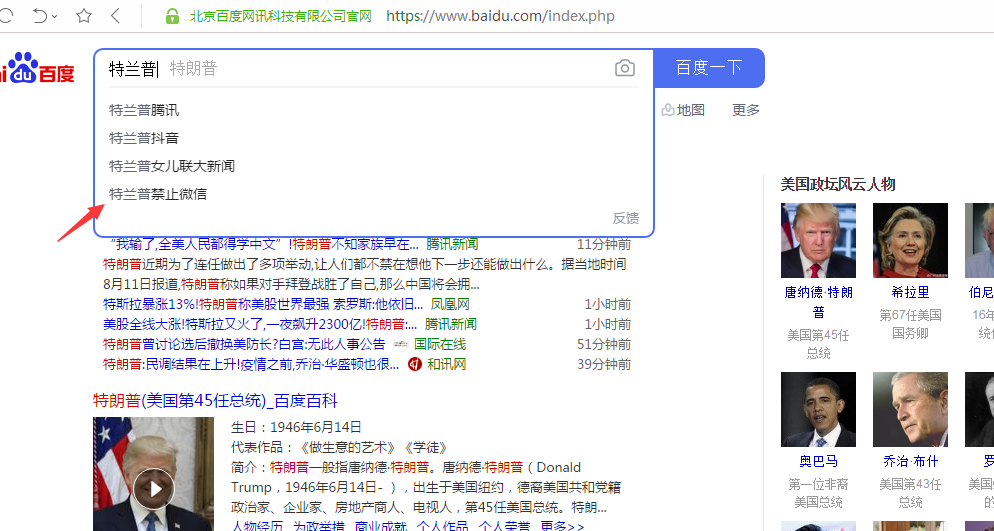Click 北京百度网讯科技有限公司官网 certificate label
The height and width of the screenshot is (531, 994).
(x=281, y=16)
